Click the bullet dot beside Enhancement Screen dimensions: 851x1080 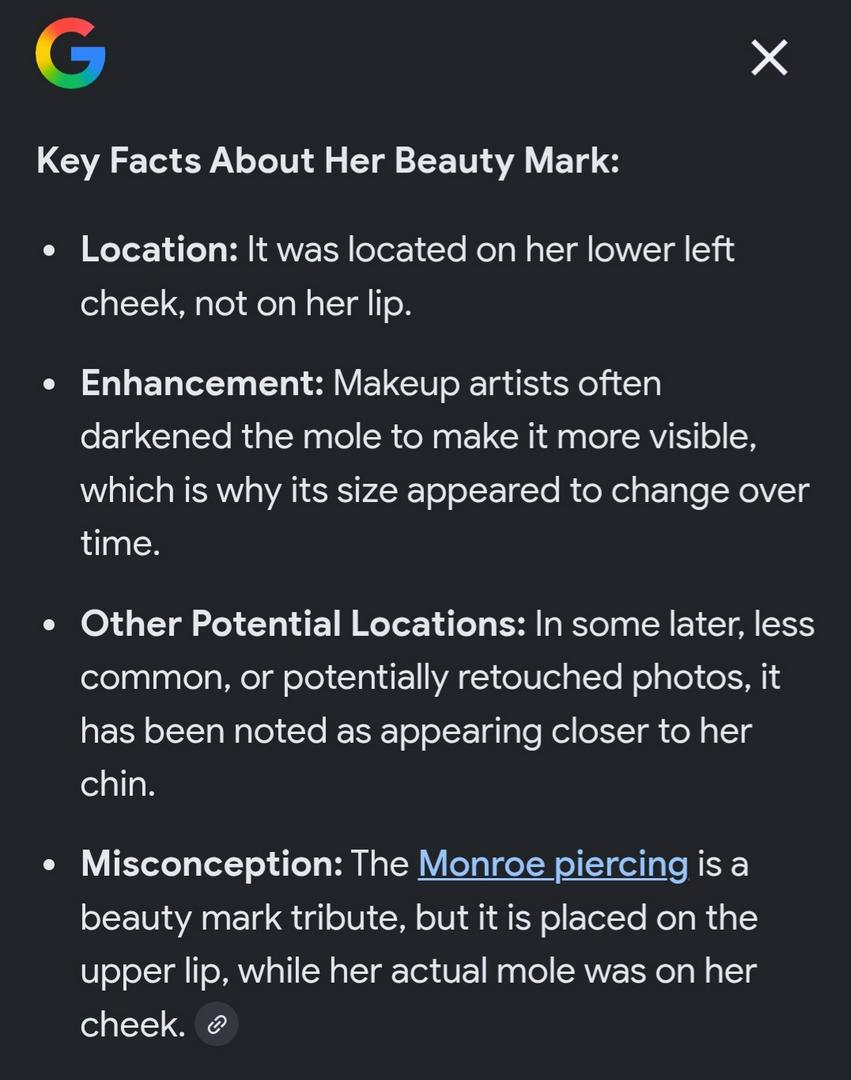50,385
